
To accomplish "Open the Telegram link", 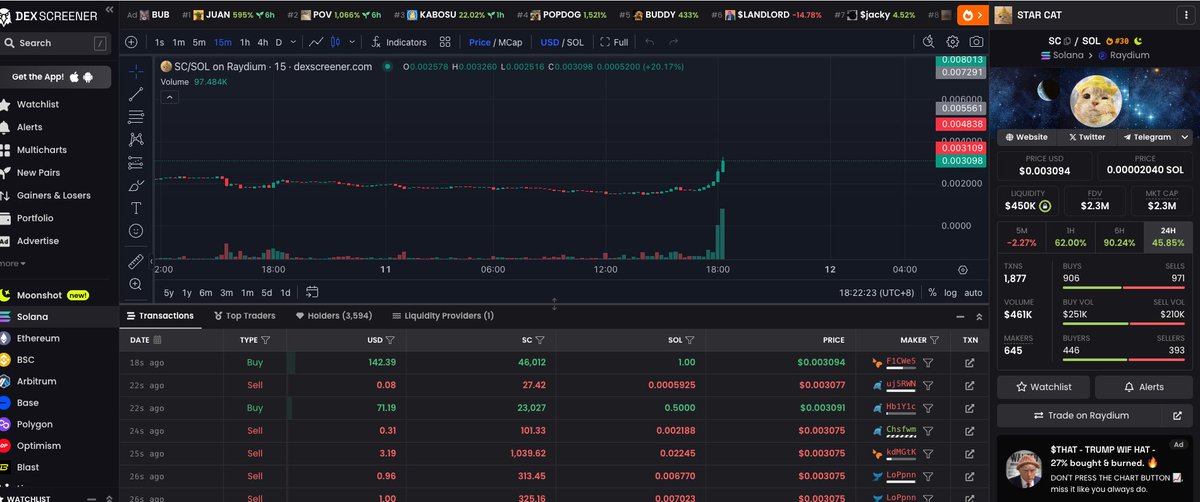I will [1146, 137].
